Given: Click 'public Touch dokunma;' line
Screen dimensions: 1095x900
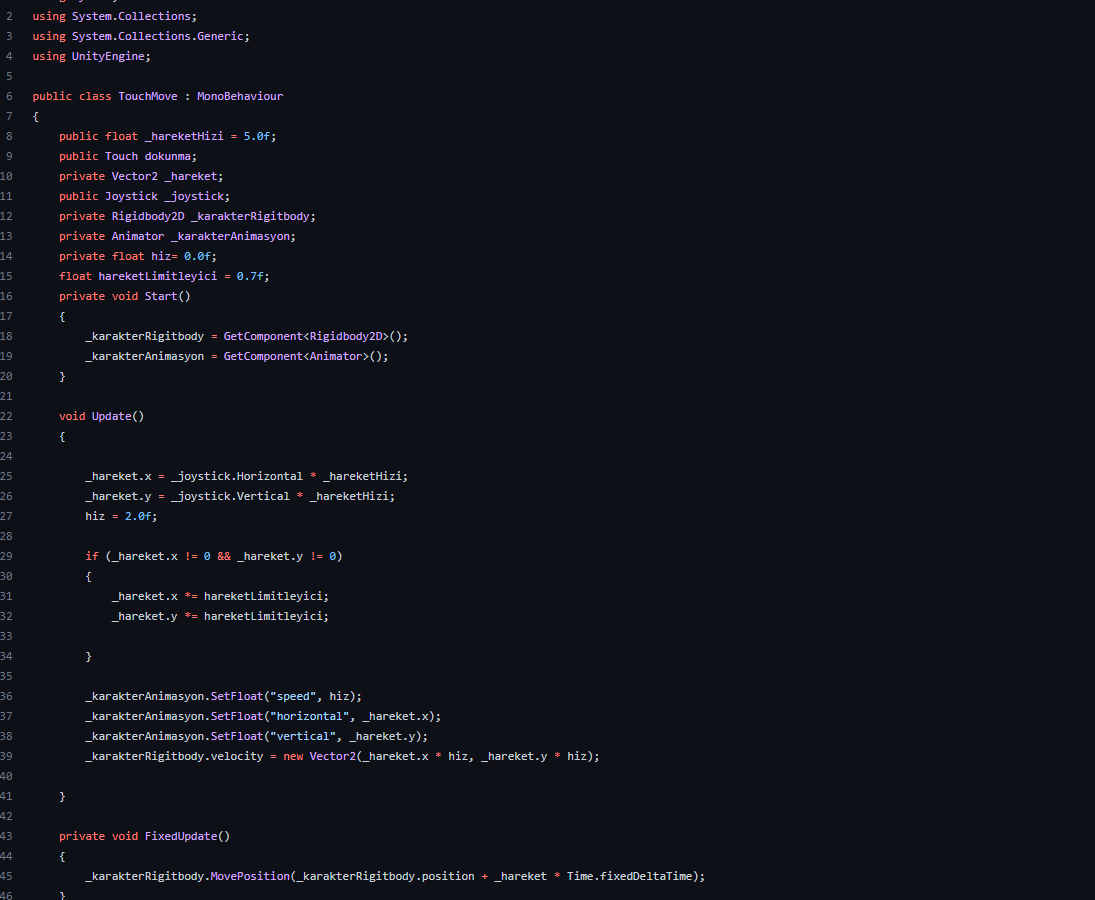Looking at the screenshot, I should [x=128, y=156].
